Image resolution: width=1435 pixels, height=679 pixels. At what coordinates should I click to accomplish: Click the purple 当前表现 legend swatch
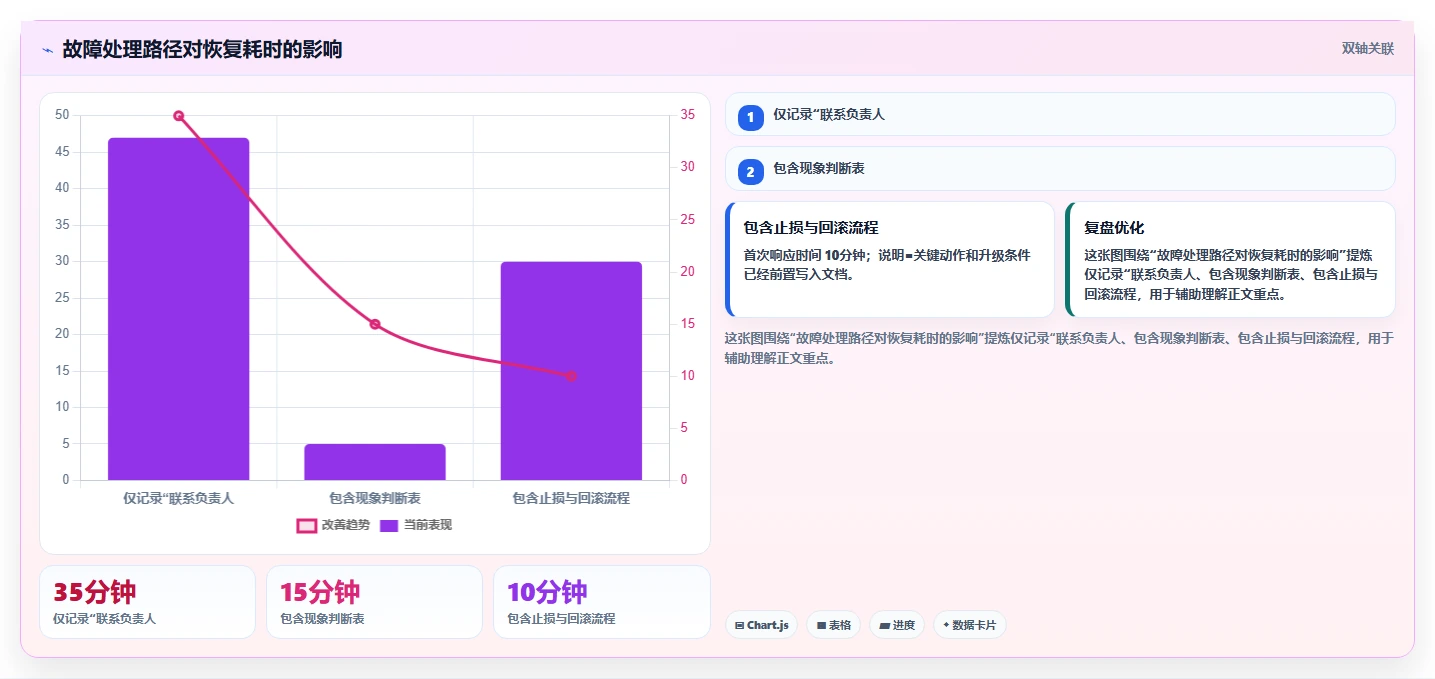pyautogui.click(x=389, y=526)
